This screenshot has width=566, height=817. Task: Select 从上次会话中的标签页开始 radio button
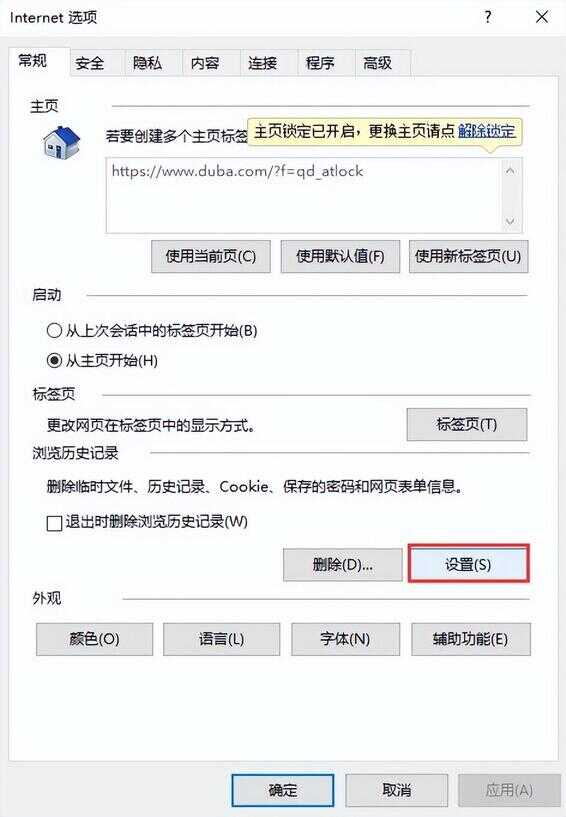click(x=54, y=330)
